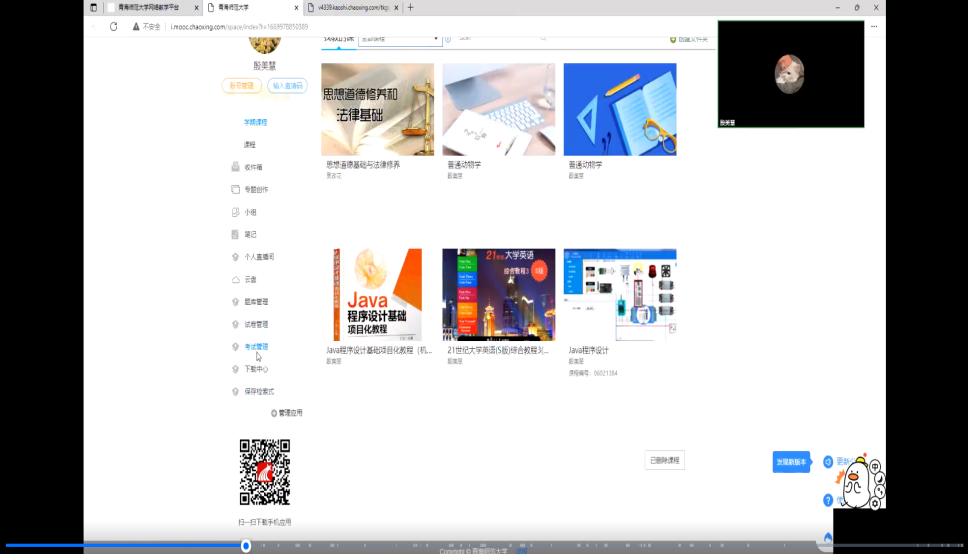Viewport: 968px width, 554px height.
Task: Click the green create folder plus icon
Action: pos(673,40)
